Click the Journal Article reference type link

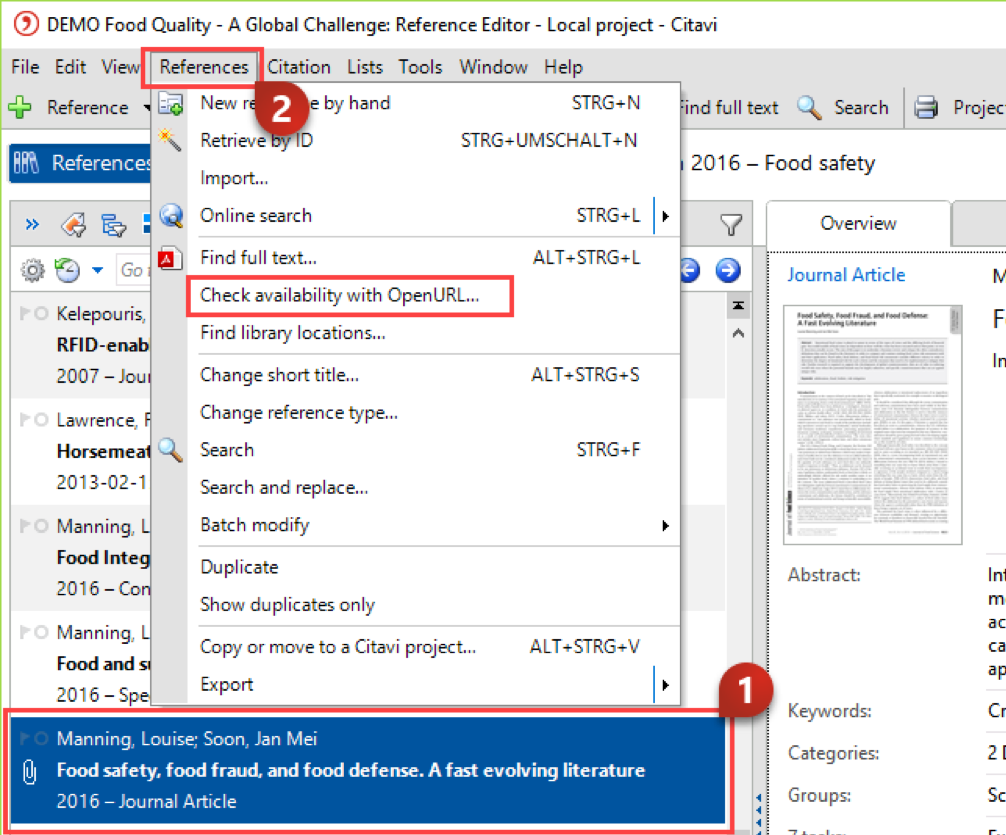pos(846,275)
